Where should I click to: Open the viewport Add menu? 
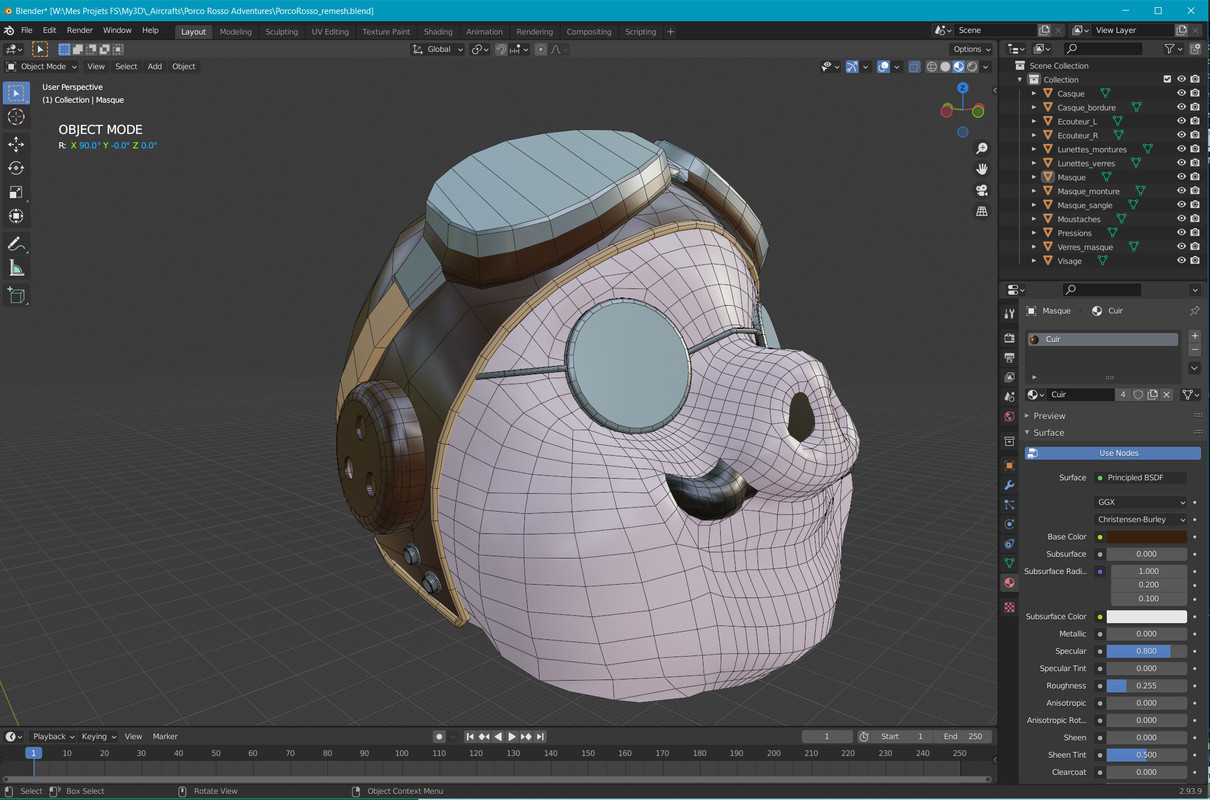[x=154, y=67]
